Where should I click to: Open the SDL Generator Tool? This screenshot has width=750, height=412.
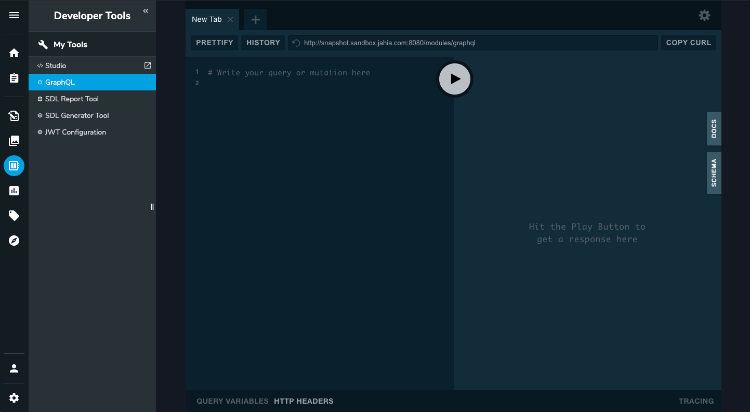92,116
